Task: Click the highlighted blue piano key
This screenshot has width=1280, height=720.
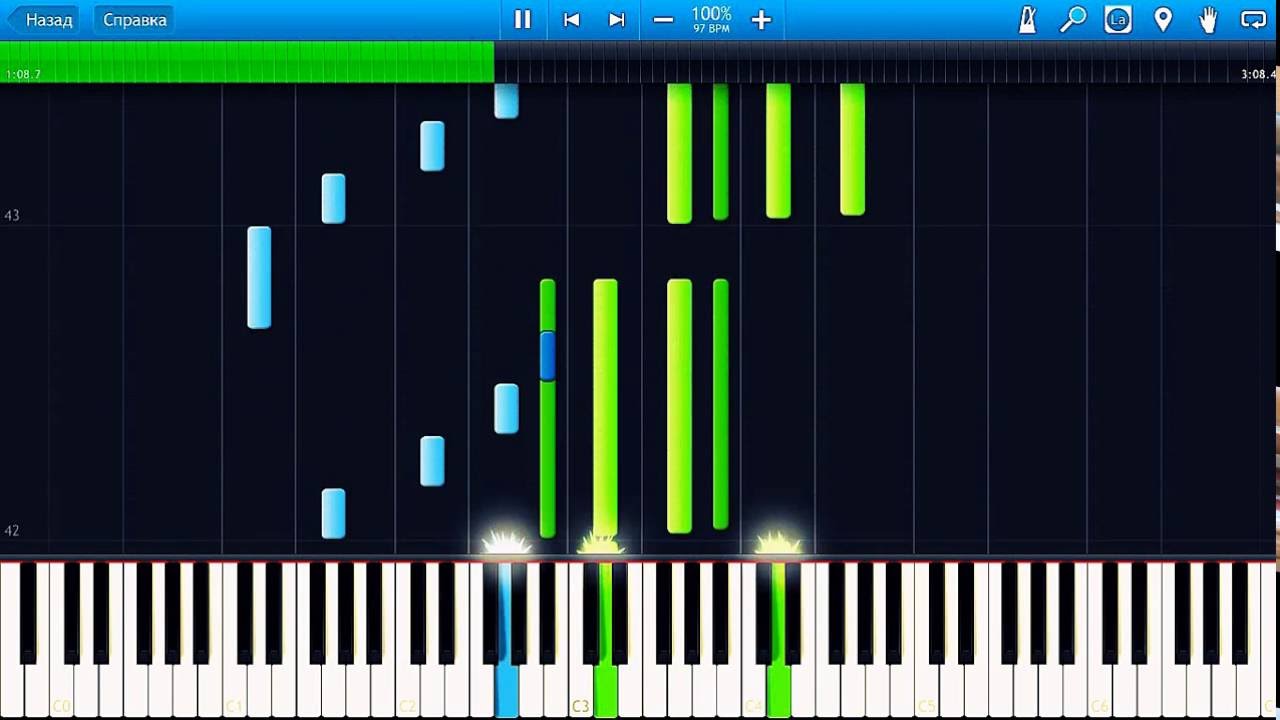Action: [506, 690]
